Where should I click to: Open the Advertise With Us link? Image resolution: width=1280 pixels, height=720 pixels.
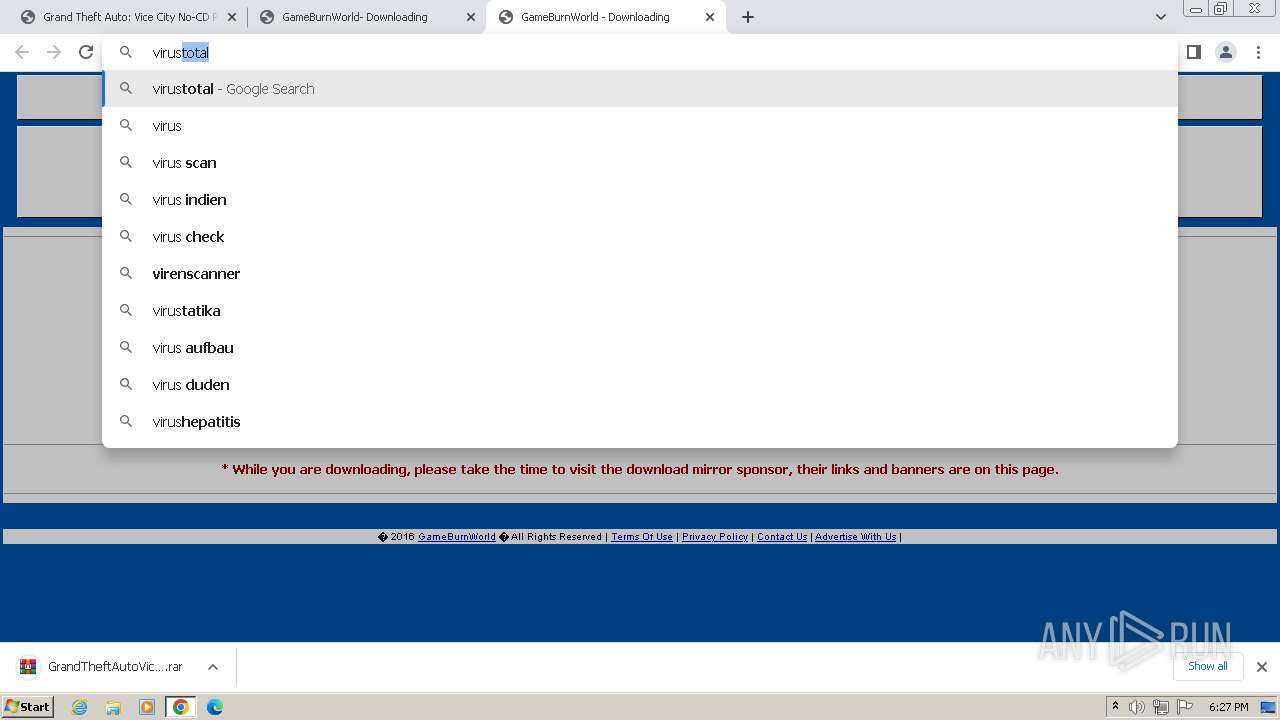click(x=856, y=537)
